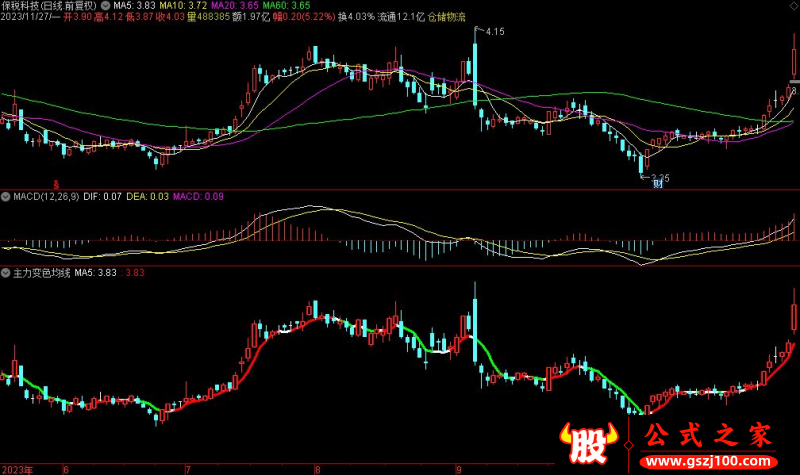Click the blue 财 financial marker icon
The width and height of the screenshot is (800, 475).
(x=658, y=184)
